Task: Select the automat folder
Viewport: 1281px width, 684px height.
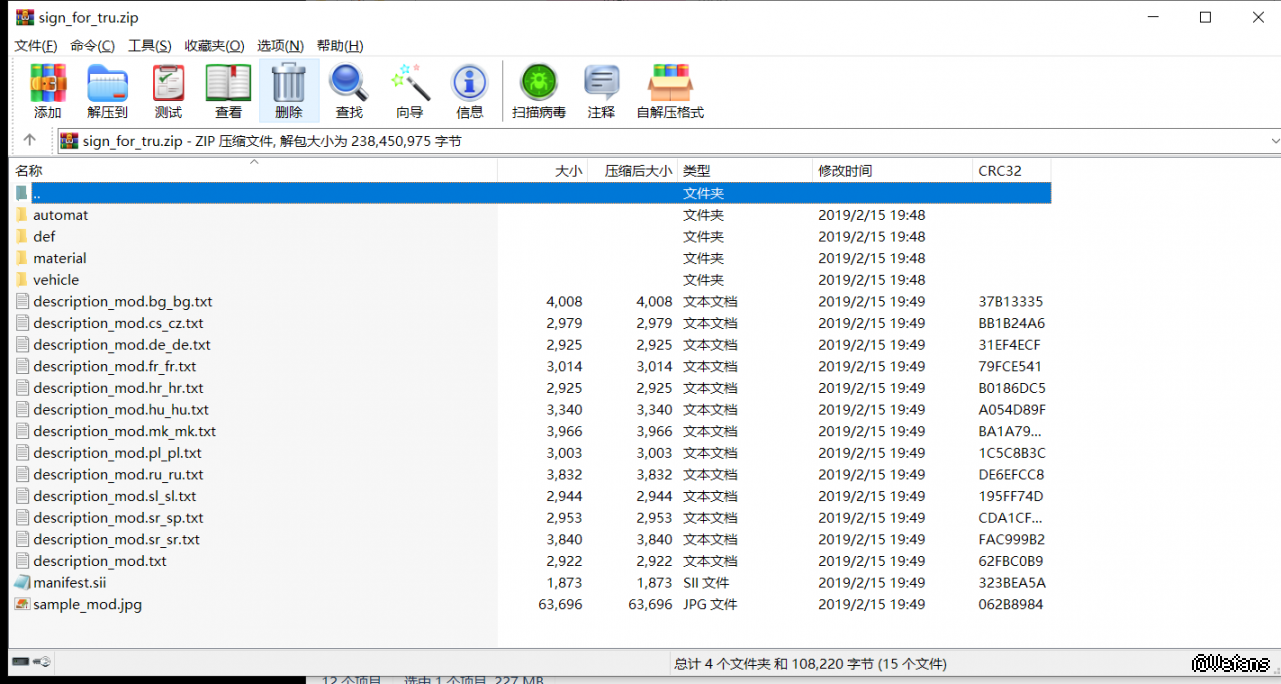Action: (x=60, y=215)
